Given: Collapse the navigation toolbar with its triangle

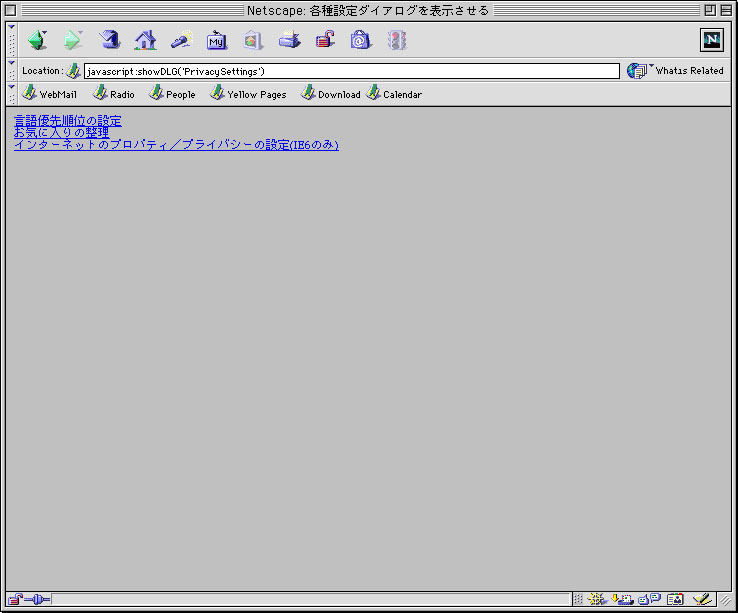Looking at the screenshot, I should [12, 27].
